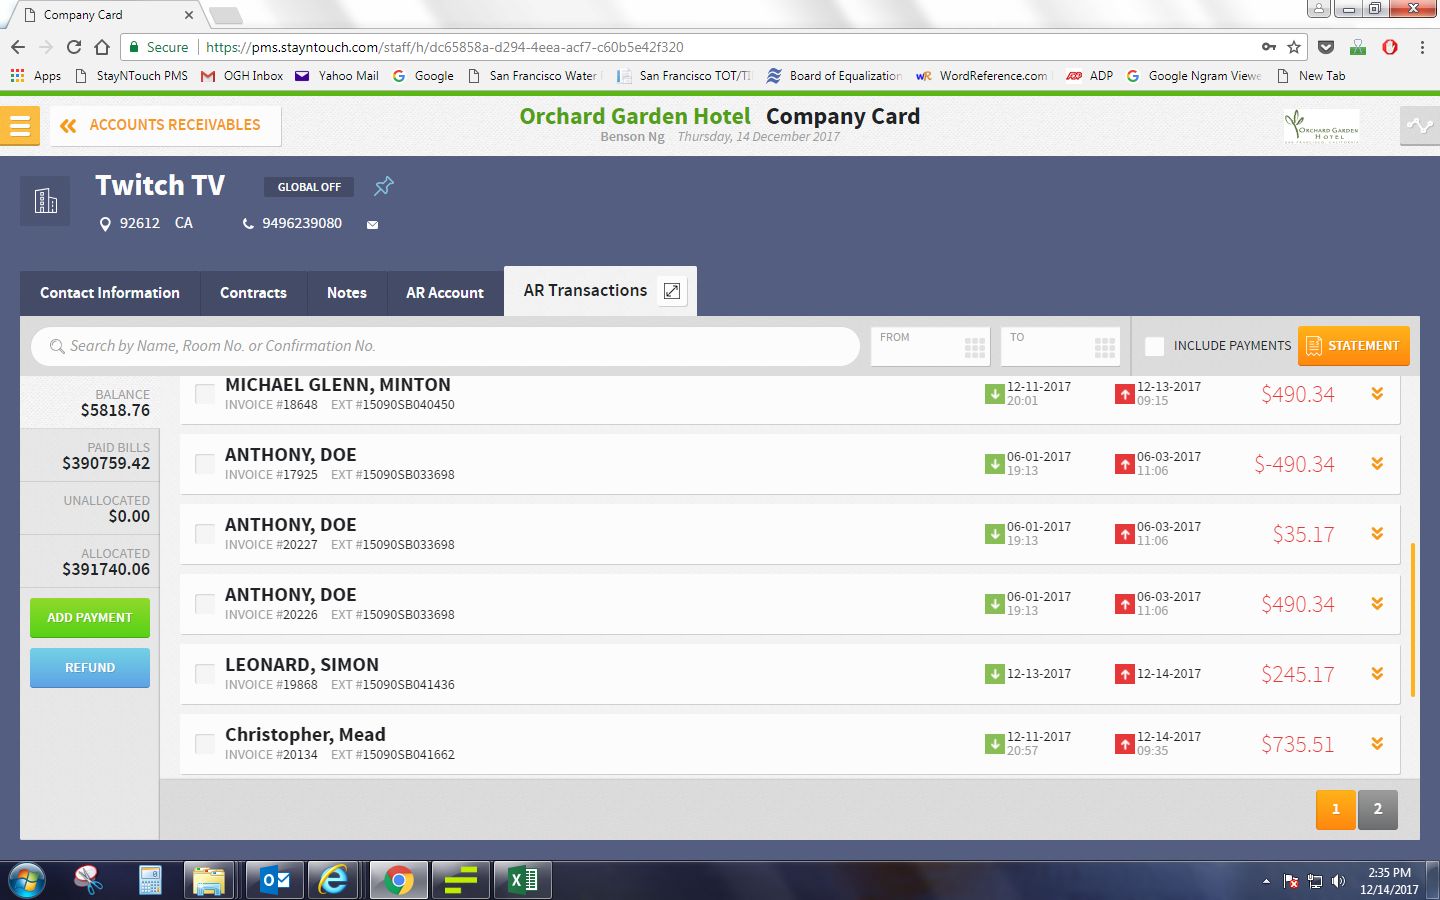Select the Leonard, Simon invoice checkbox

[204, 674]
